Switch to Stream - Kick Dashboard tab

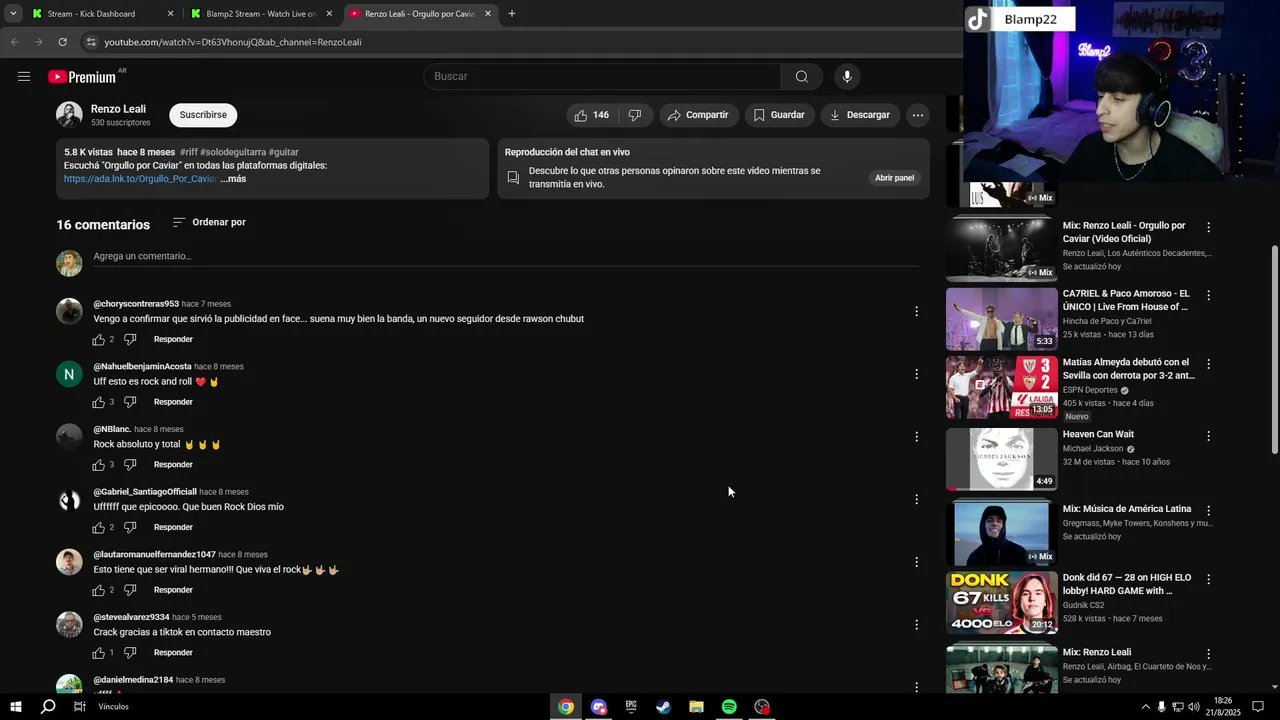tap(100, 14)
